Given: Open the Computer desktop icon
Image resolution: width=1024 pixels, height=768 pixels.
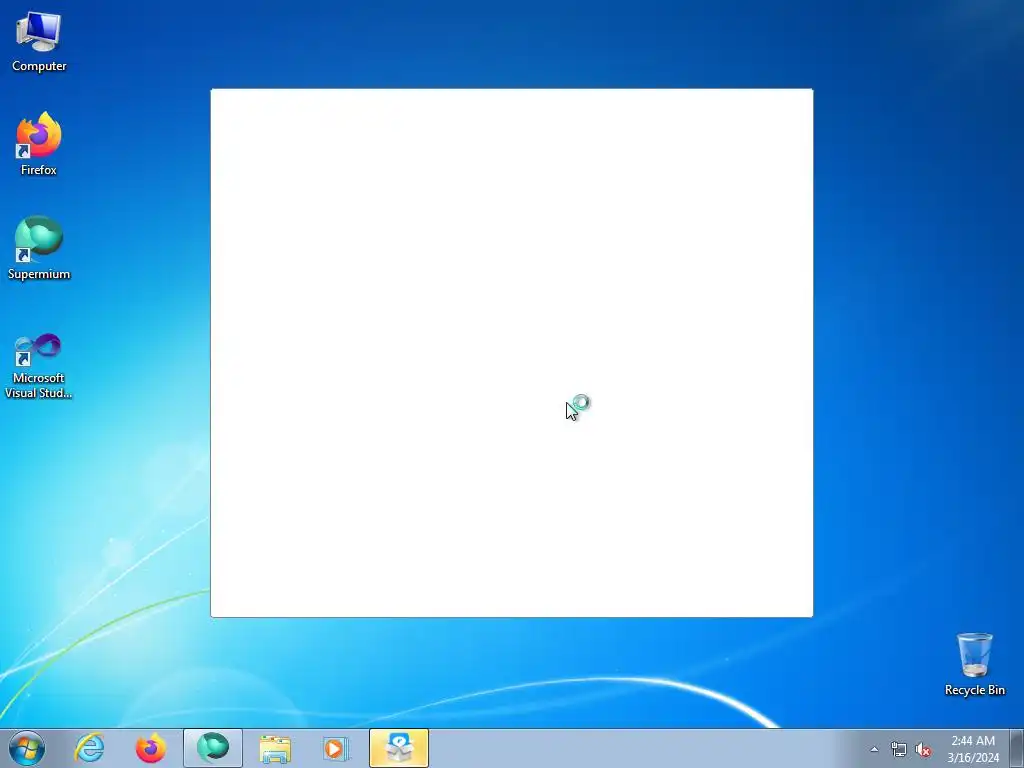Looking at the screenshot, I should click(39, 42).
